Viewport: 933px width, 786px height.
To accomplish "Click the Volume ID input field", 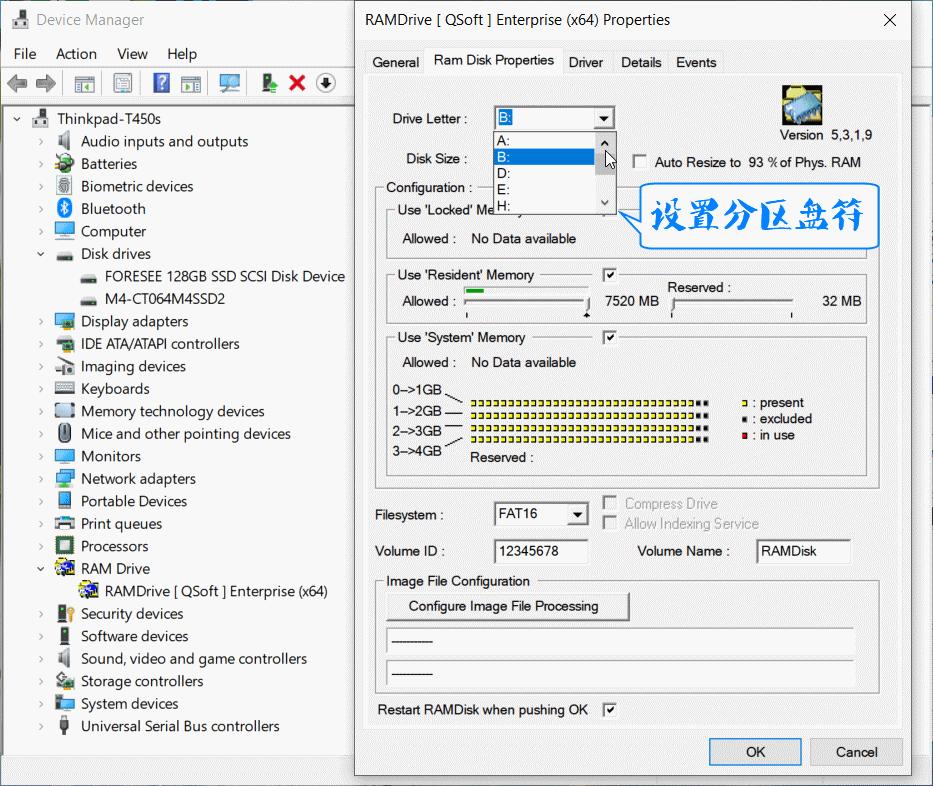I will tap(540, 551).
